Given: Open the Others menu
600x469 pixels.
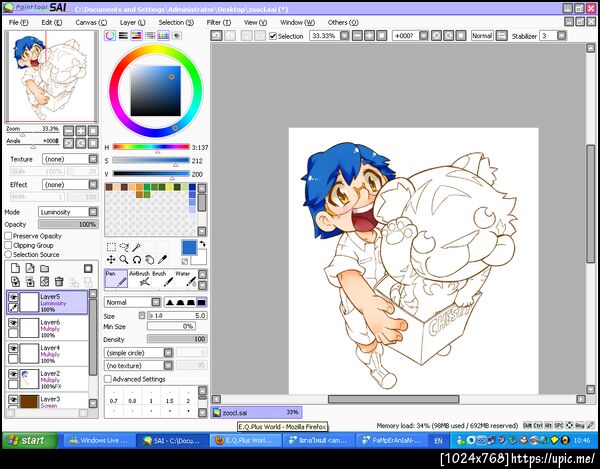Looking at the screenshot, I should tap(343, 23).
